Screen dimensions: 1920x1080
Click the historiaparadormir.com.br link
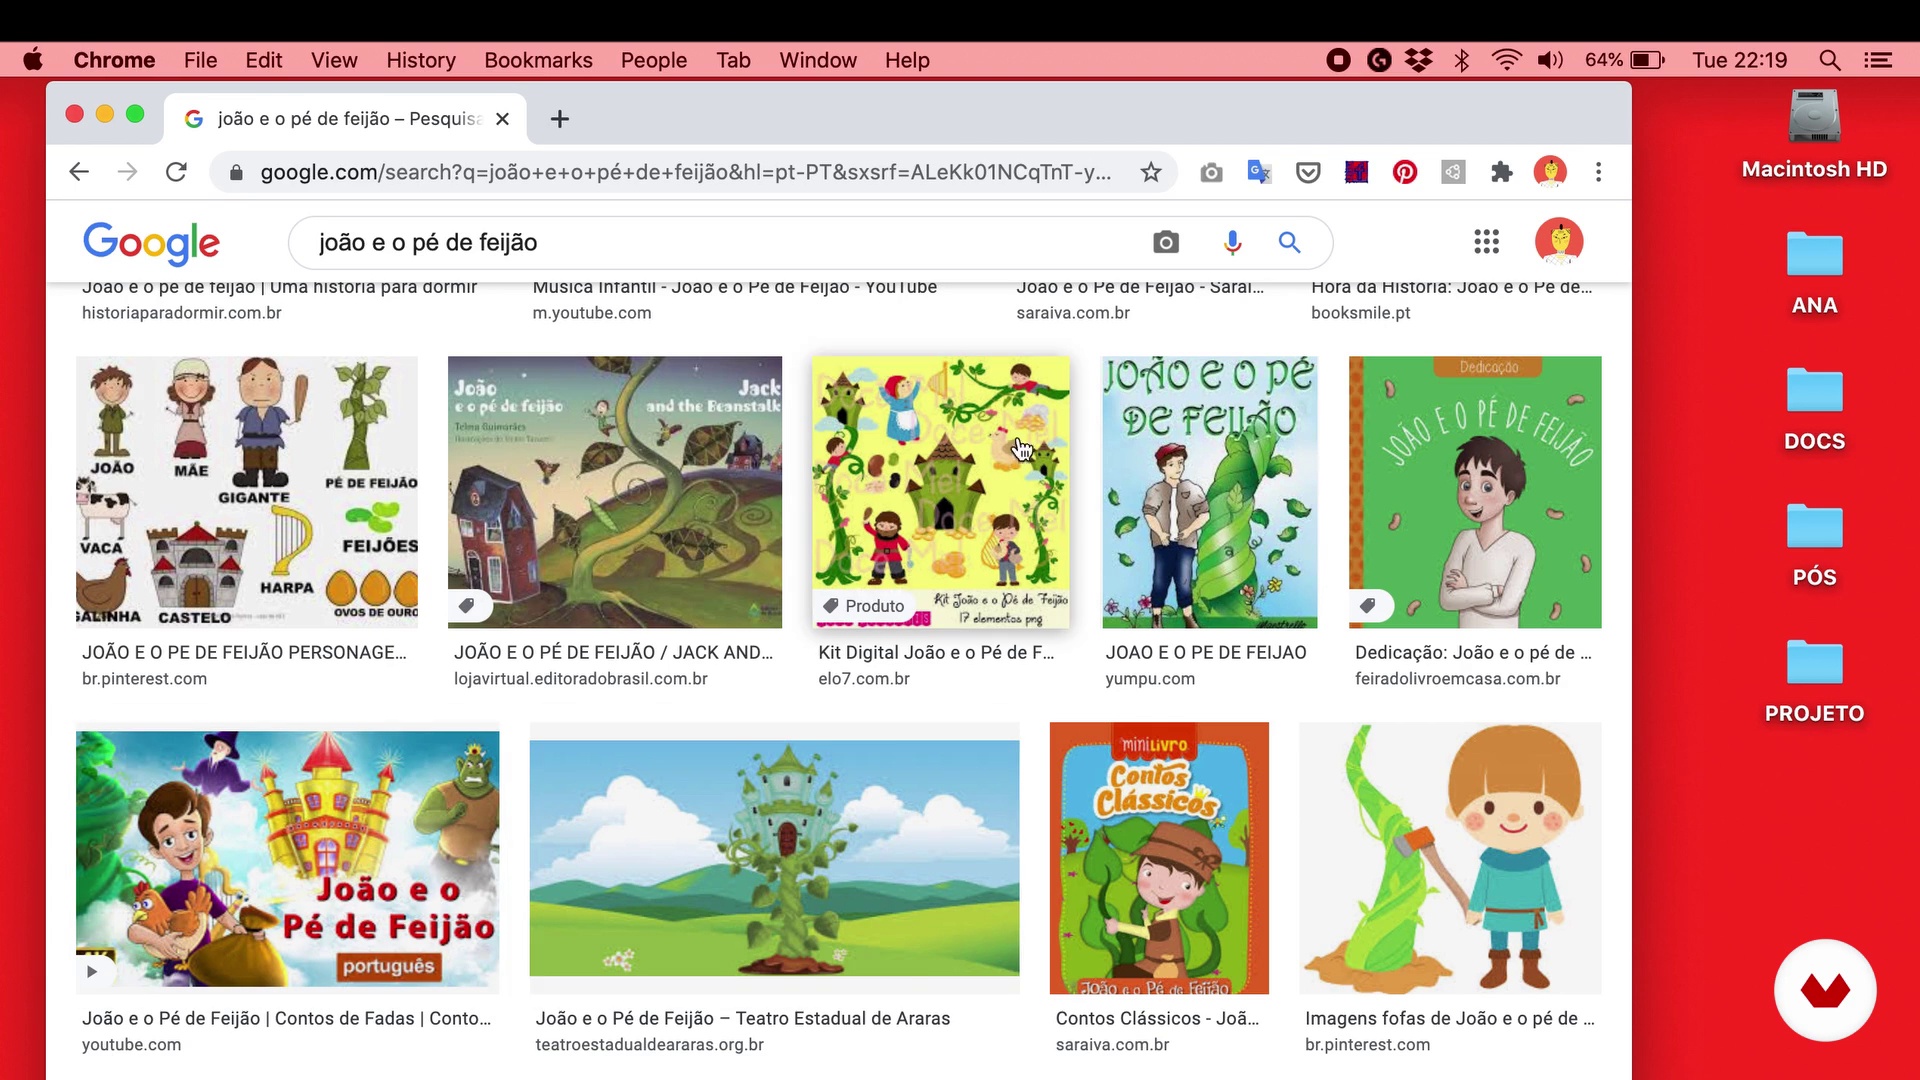(x=182, y=313)
